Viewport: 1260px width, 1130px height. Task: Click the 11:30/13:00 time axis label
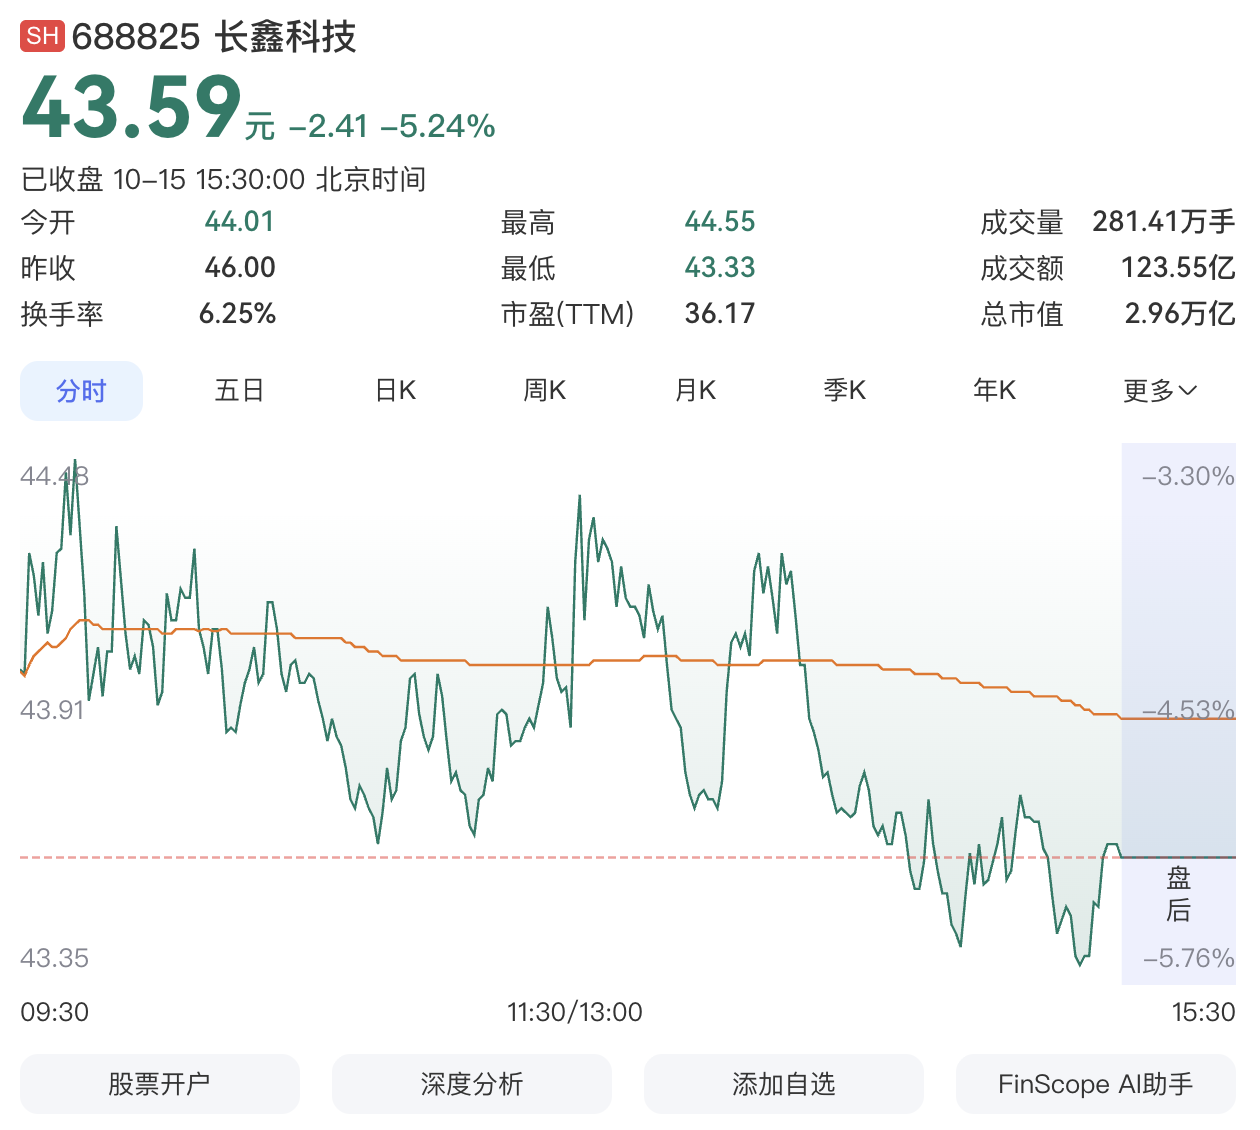[x=575, y=1012]
